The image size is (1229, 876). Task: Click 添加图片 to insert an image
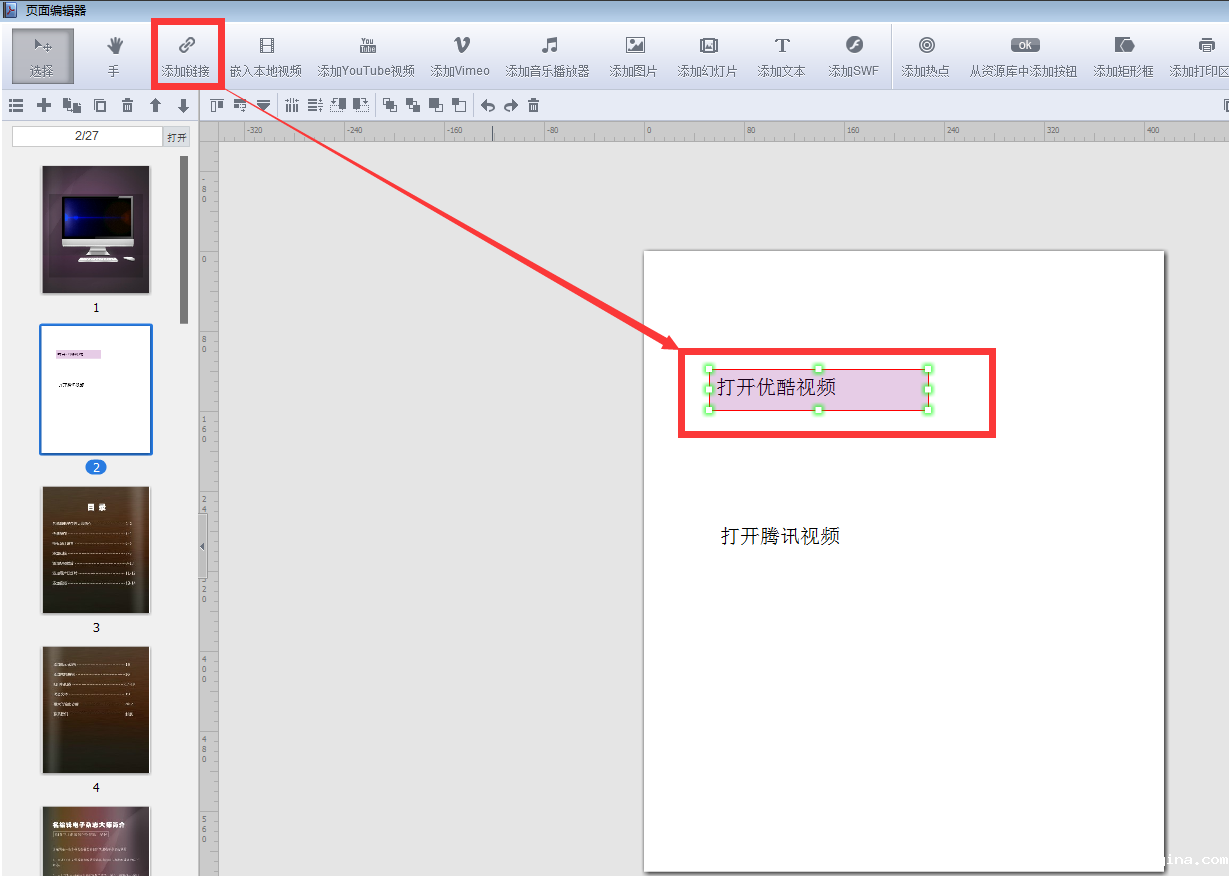pos(635,56)
